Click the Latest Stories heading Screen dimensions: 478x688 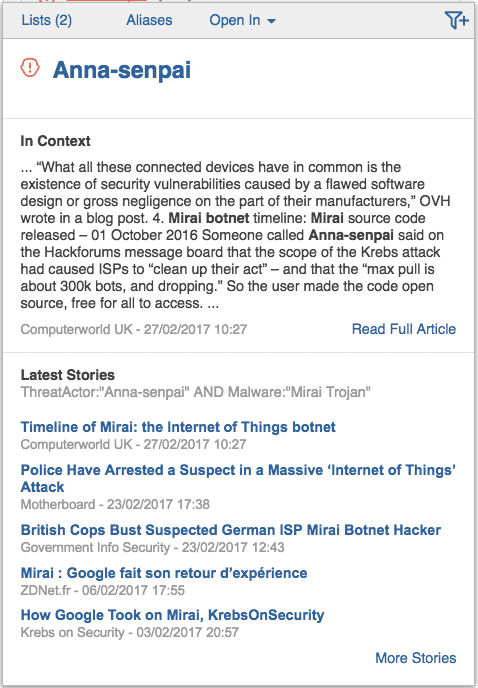(68, 375)
